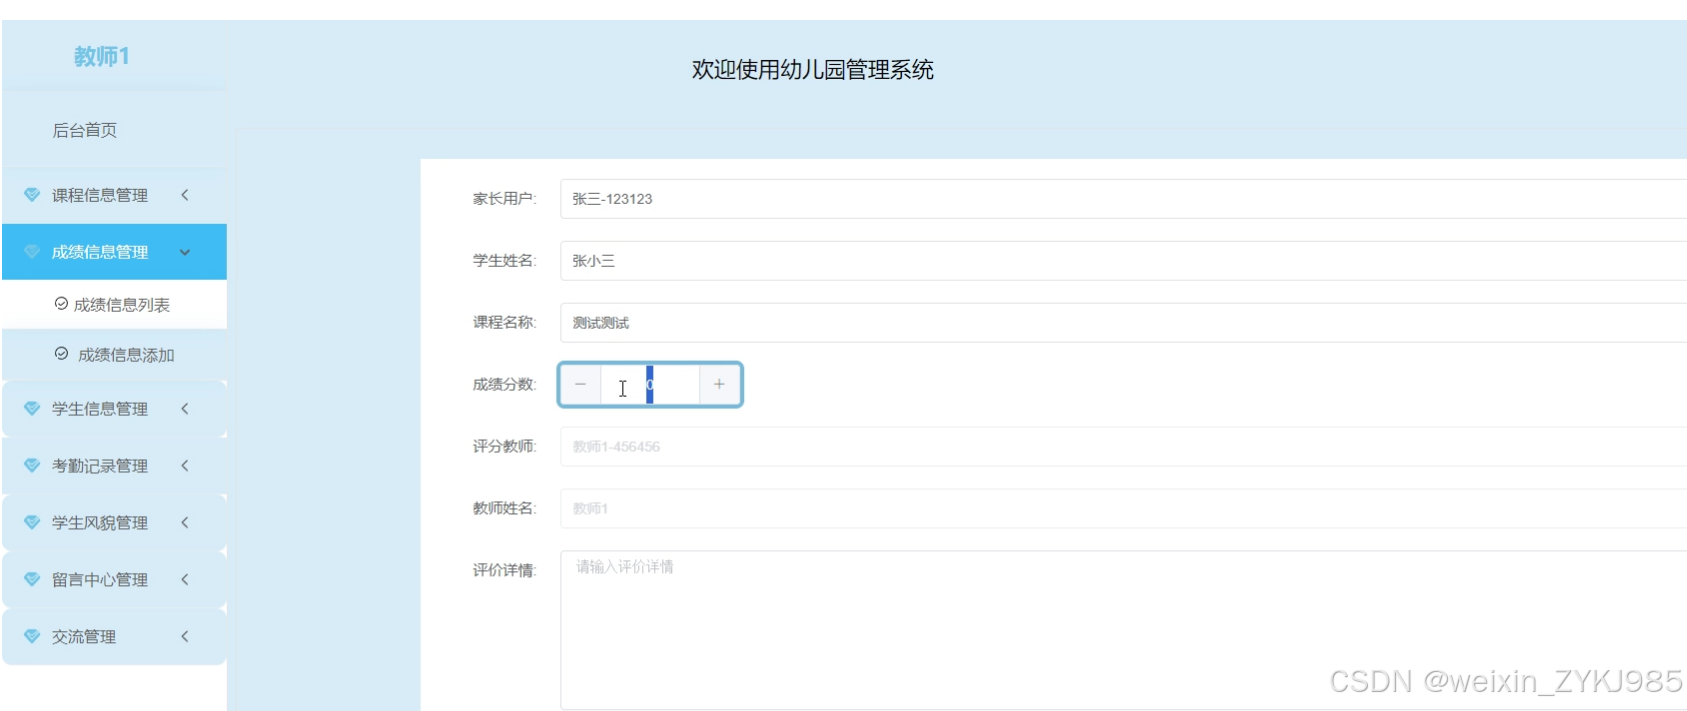Select 交流管理 menu label

point(84,637)
